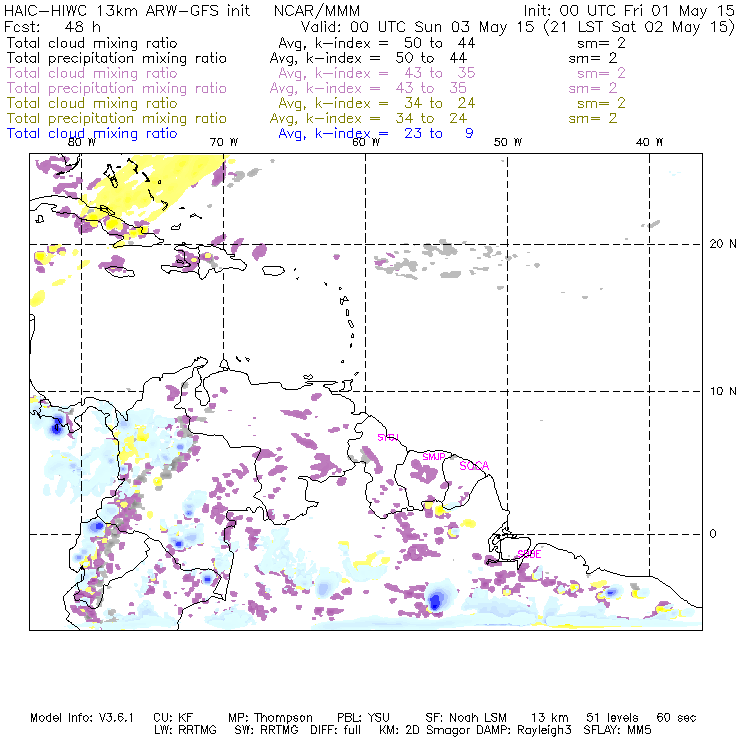The image size is (740, 740).
Task: Click the blue 'Total cloud mixing ratio' legend line
Action: click(x=92, y=134)
